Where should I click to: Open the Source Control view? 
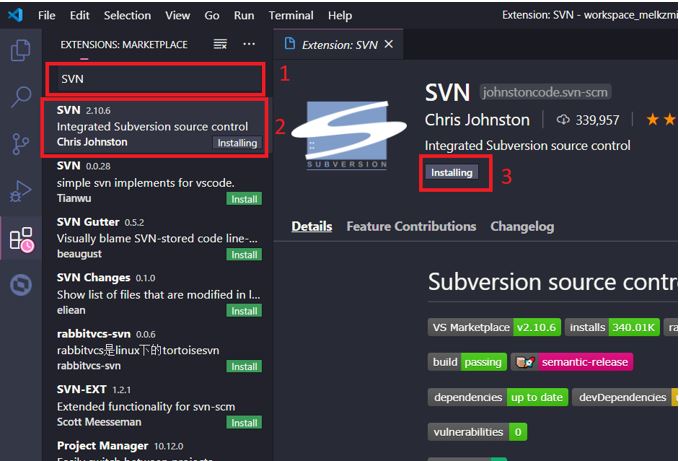20,143
